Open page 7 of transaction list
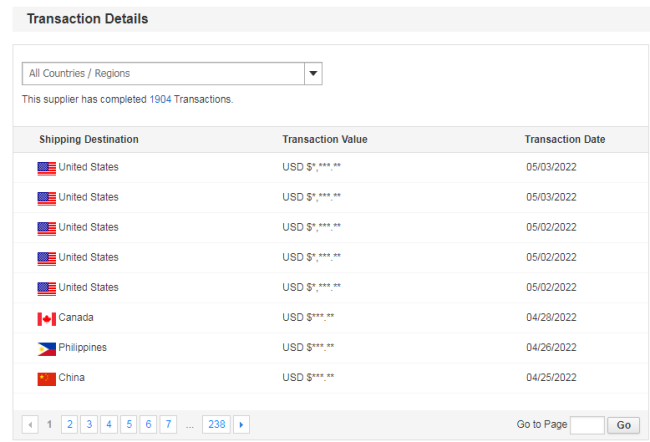650x442 pixels. point(169,425)
